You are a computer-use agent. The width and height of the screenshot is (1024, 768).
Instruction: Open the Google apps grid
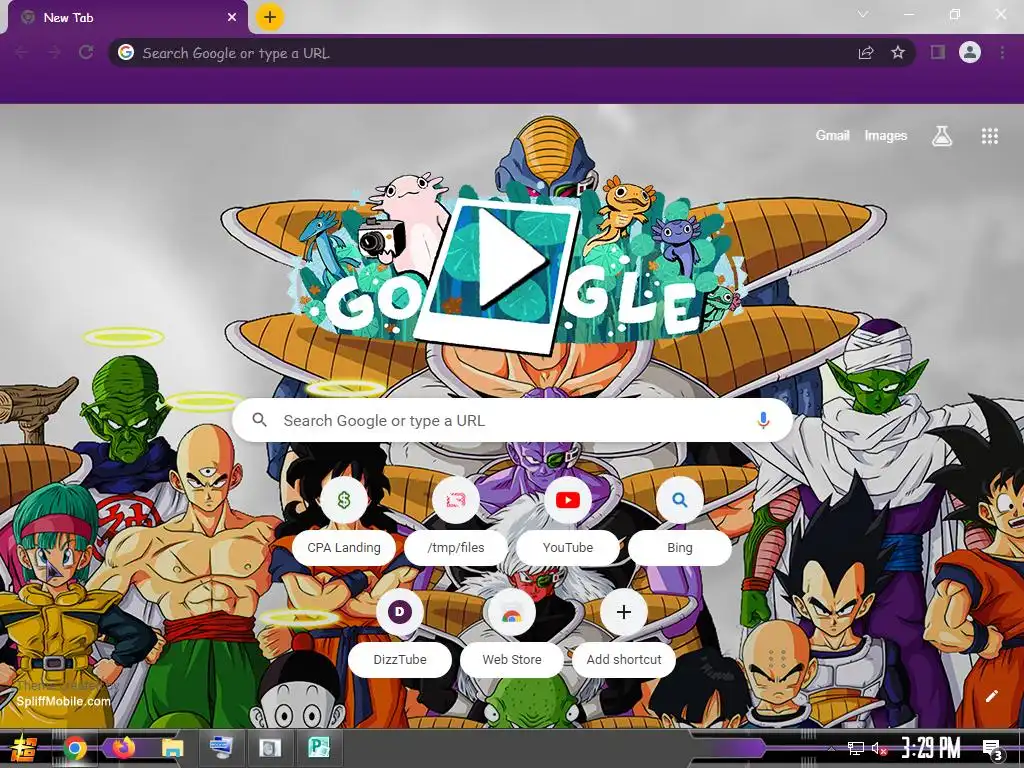tap(989, 136)
